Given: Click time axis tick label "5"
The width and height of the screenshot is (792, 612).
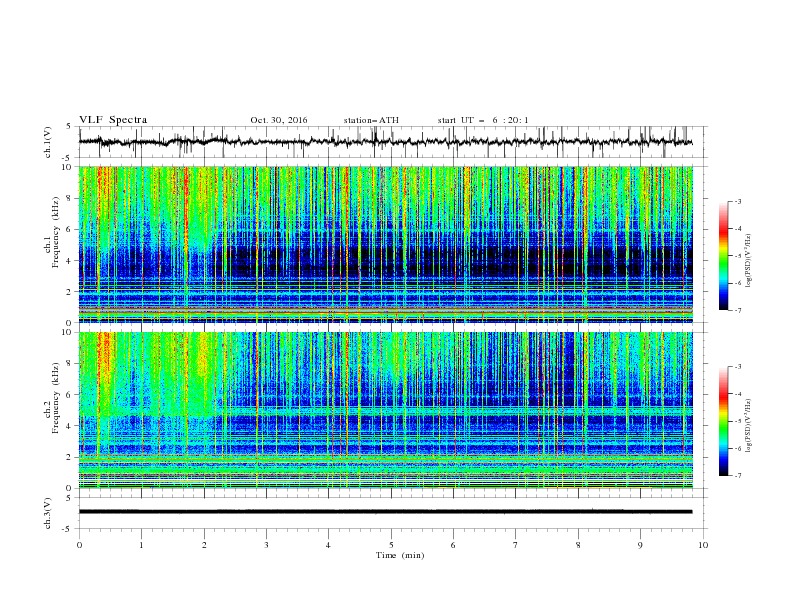Looking at the screenshot, I should click(391, 545).
